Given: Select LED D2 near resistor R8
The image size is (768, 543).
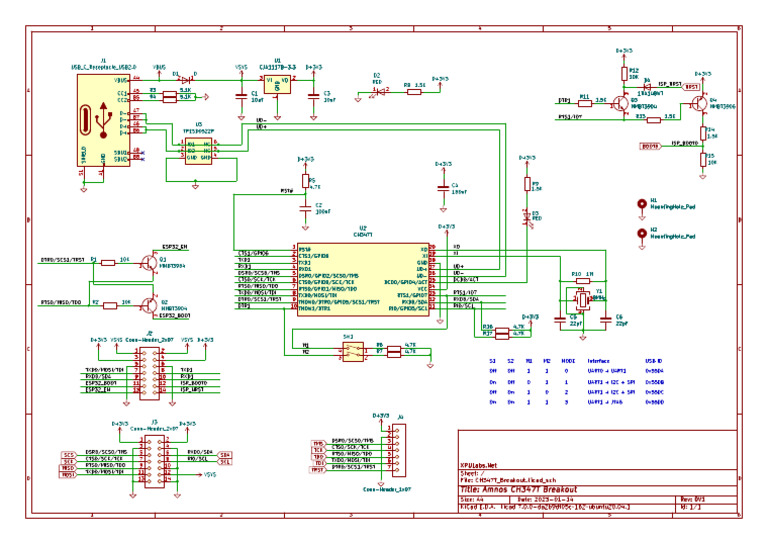Looking at the screenshot, I should [x=379, y=91].
